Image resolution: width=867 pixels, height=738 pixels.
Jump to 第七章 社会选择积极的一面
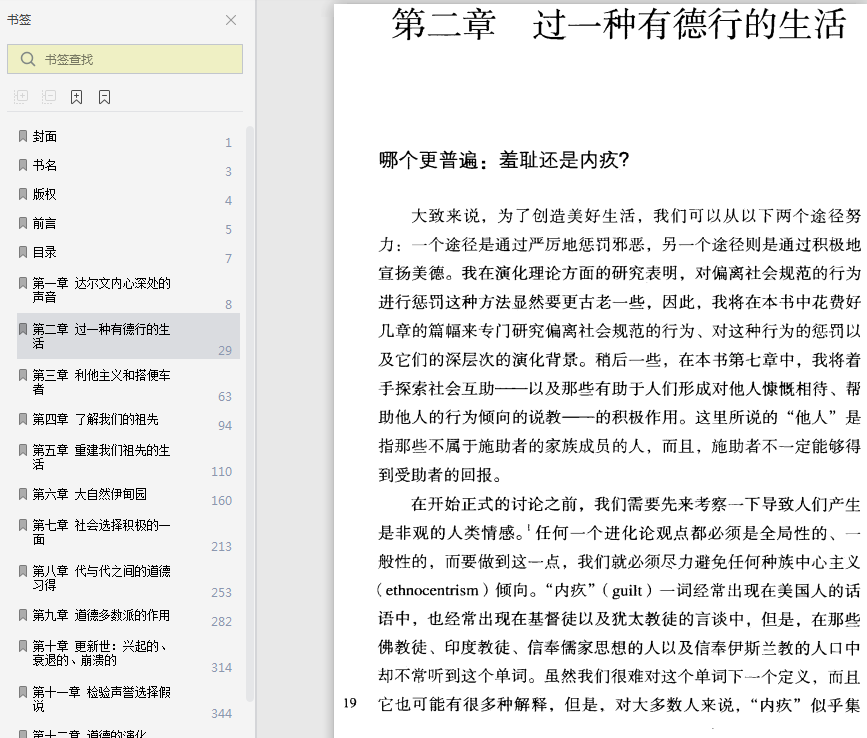[x=101, y=531]
